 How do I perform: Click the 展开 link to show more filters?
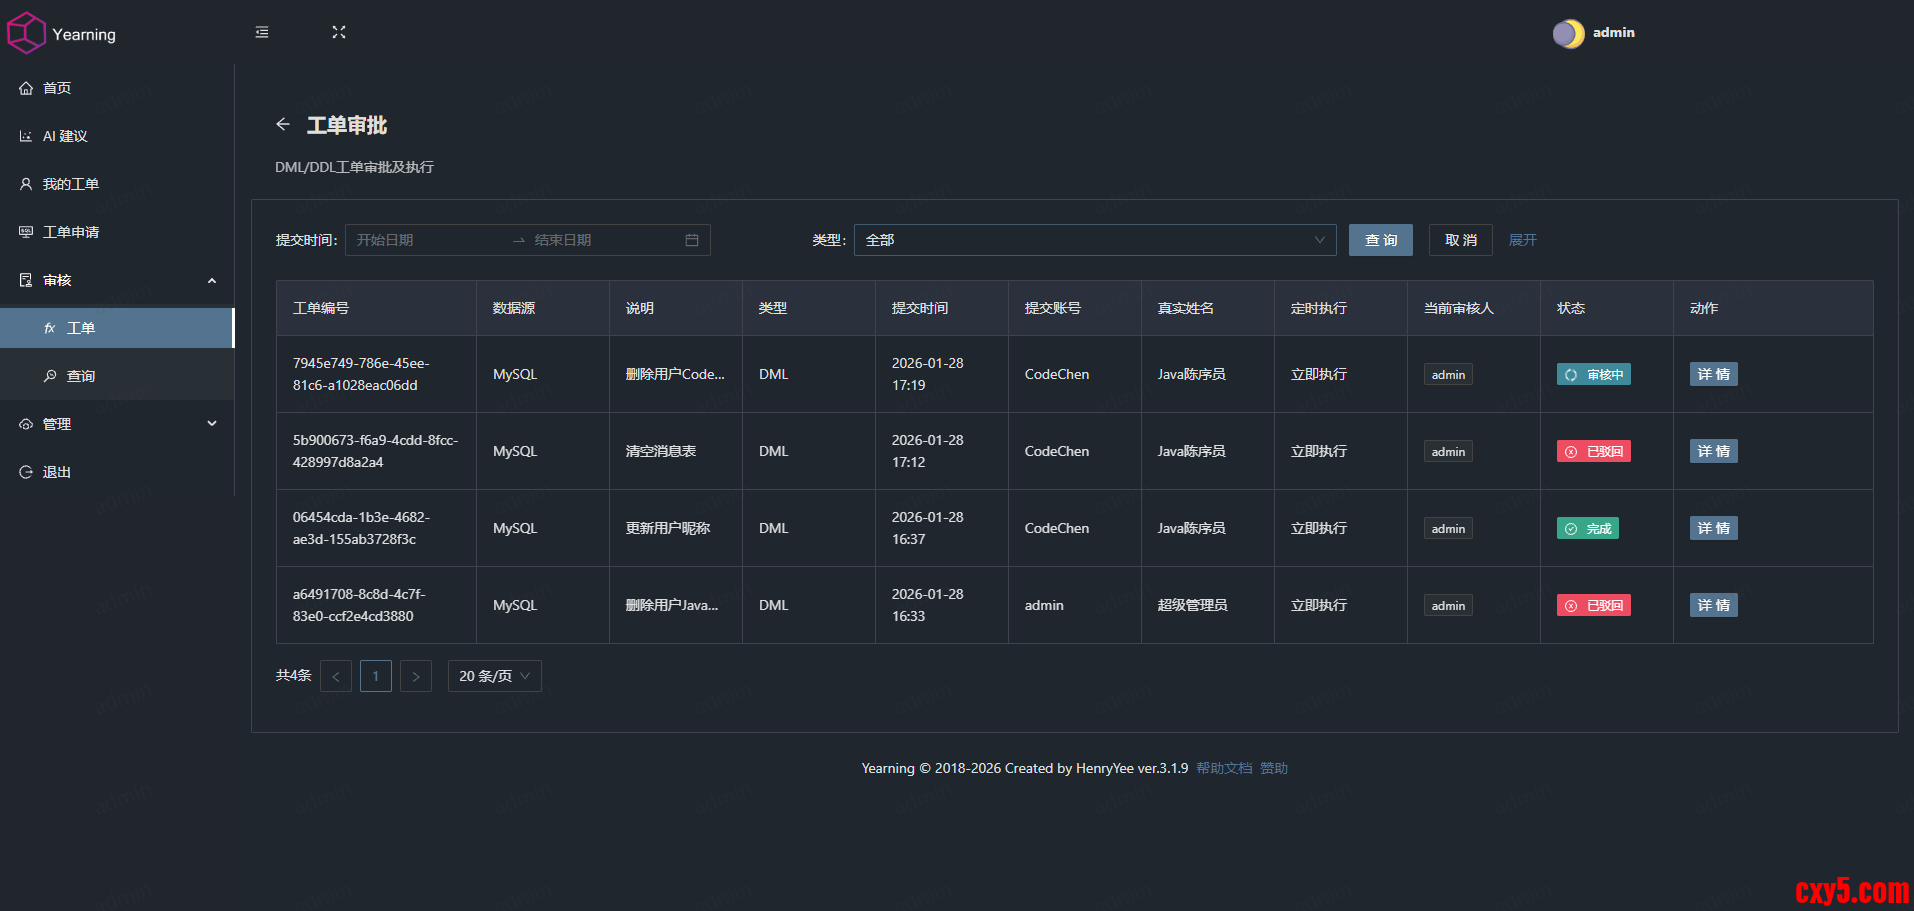tap(1522, 240)
